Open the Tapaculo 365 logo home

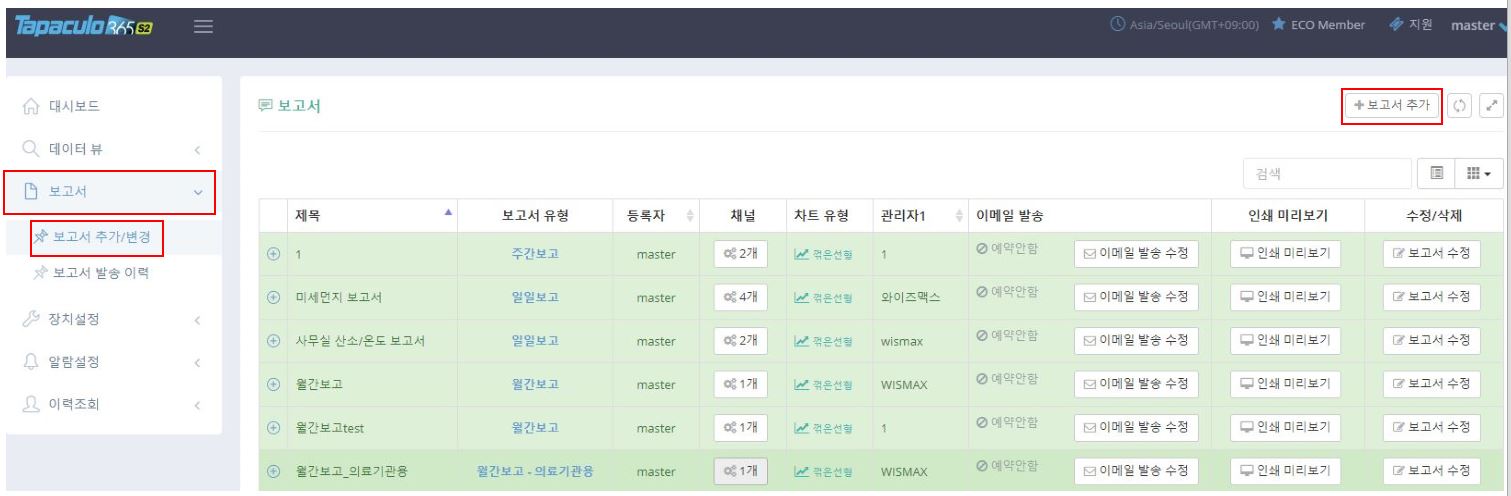pyautogui.click(x=82, y=25)
